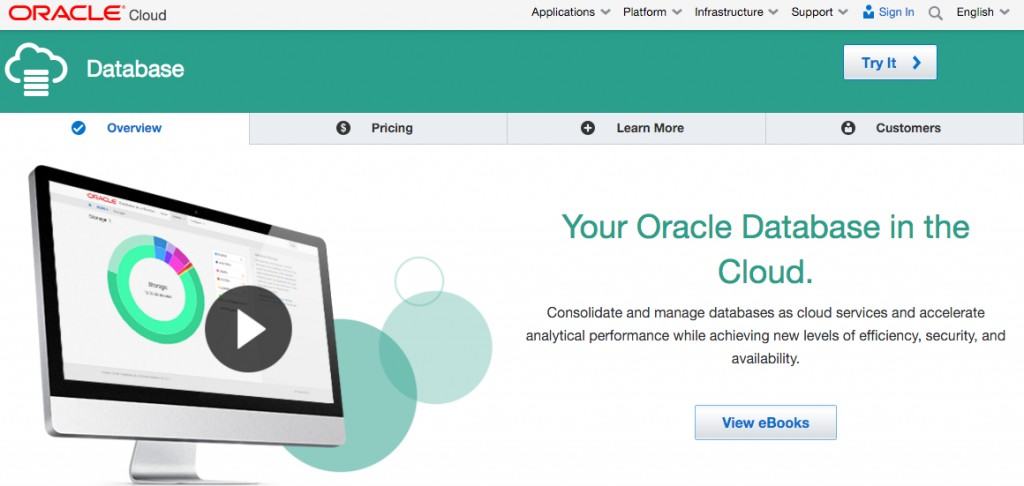Image resolution: width=1024 pixels, height=486 pixels.
Task: Expand the Support menu
Action: [x=819, y=12]
